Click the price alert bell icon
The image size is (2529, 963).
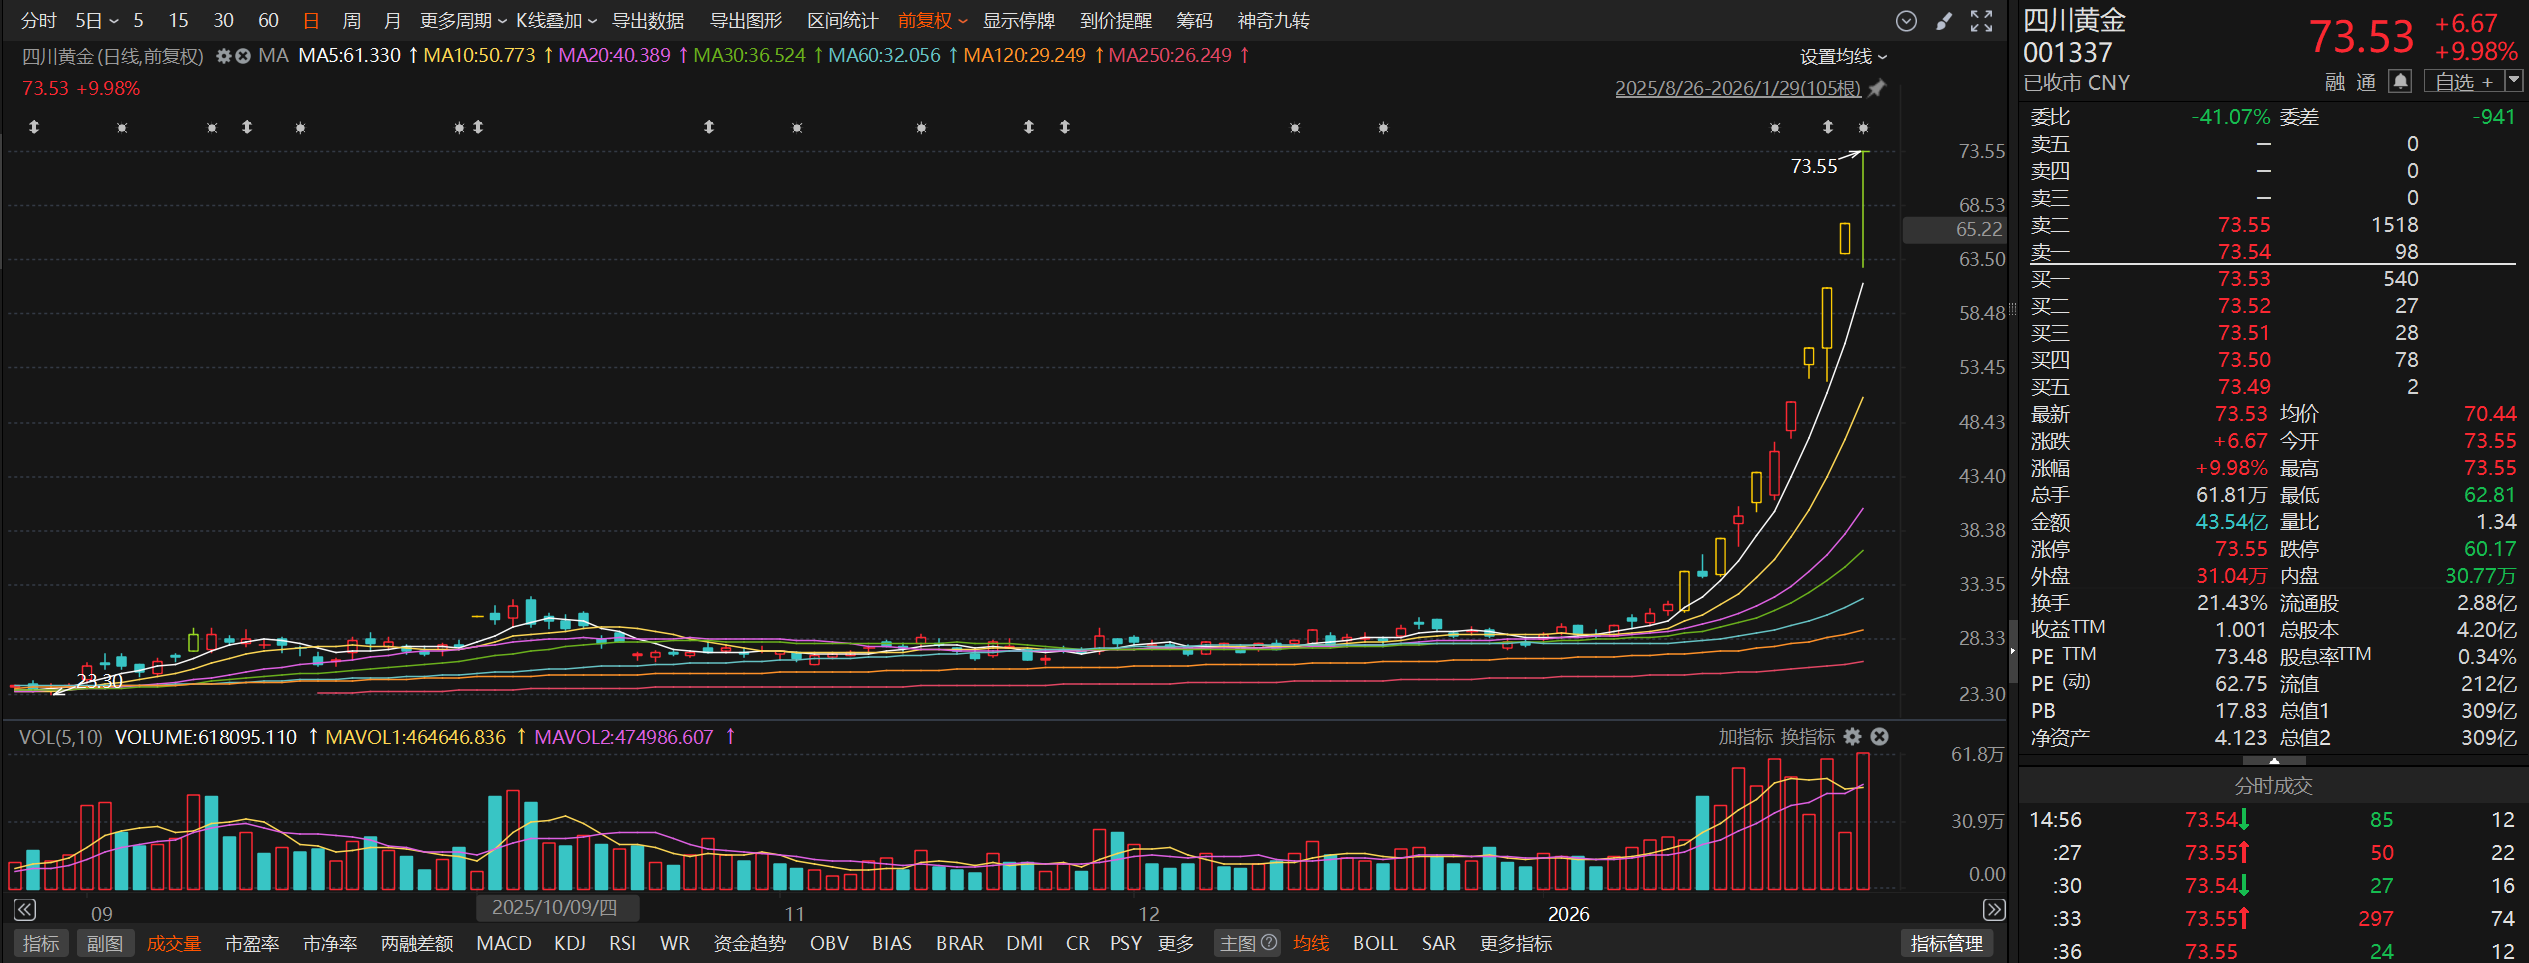click(x=2400, y=82)
